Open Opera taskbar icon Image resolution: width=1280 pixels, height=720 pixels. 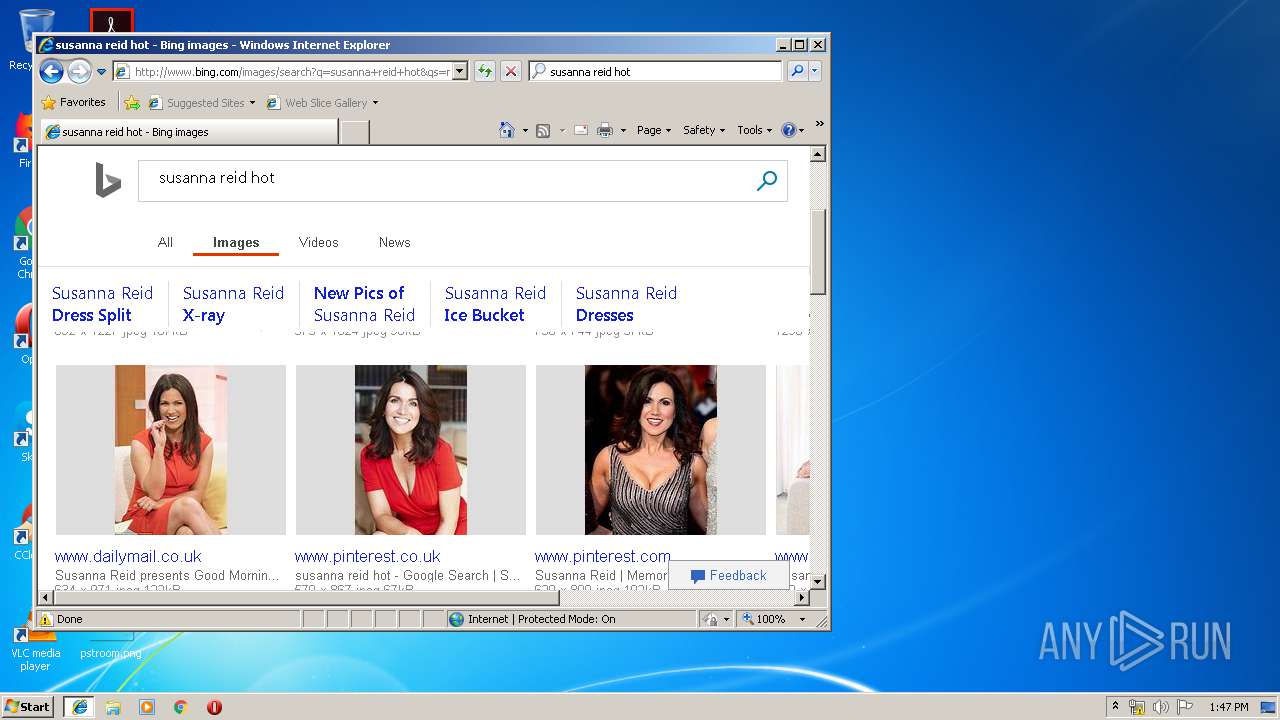pos(214,707)
